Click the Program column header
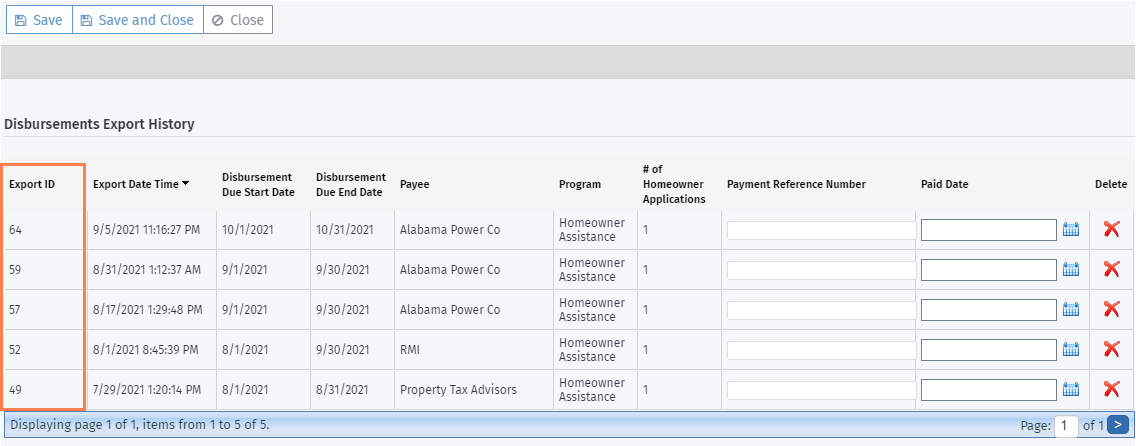 [580, 184]
